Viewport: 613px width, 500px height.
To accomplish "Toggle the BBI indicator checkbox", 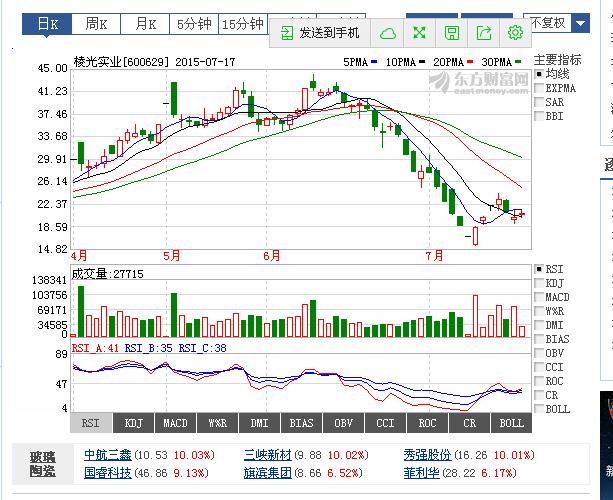I will click(540, 116).
